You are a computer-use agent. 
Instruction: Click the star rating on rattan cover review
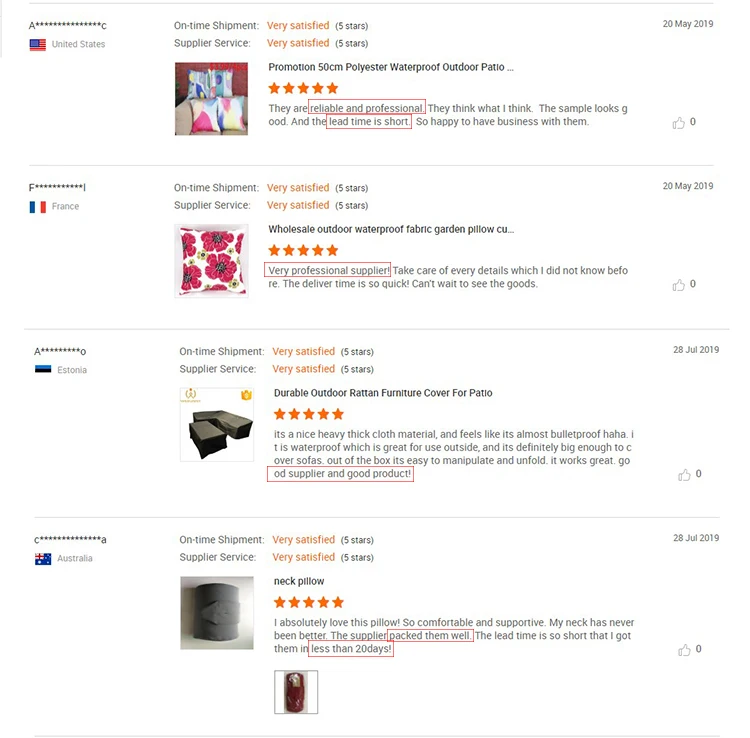(309, 414)
